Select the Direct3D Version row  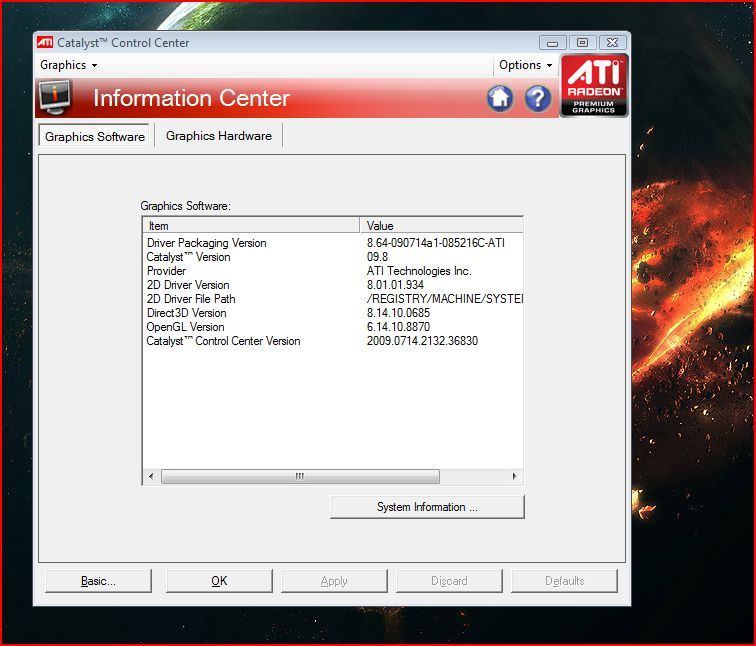pyautogui.click(x=333, y=313)
